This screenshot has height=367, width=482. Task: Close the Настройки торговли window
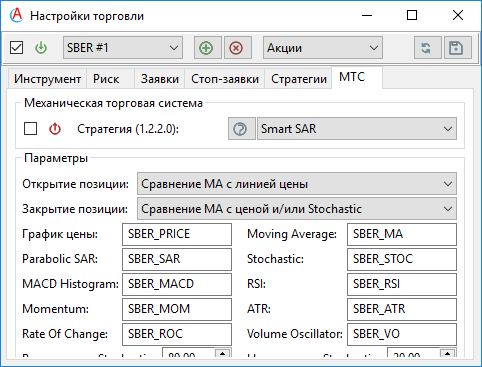[458, 15]
